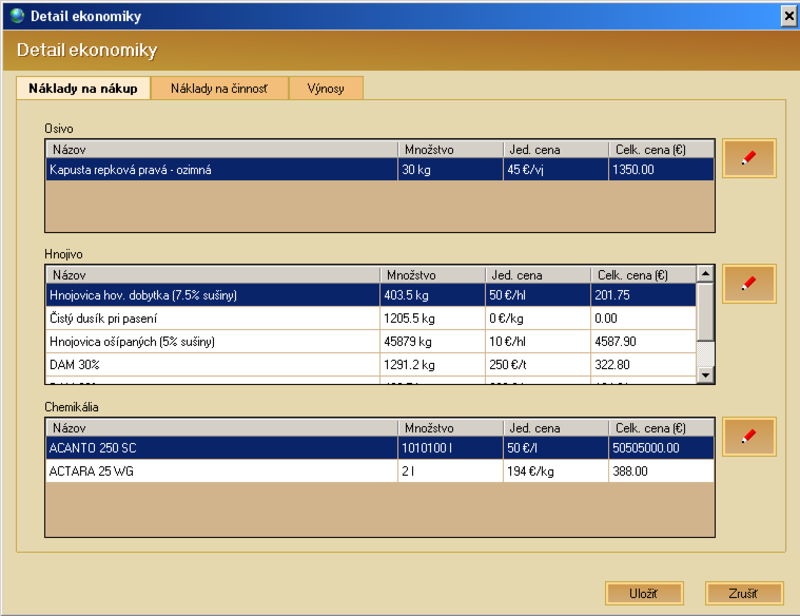Click Hnojivo table Celk. cena (€) header

(643, 275)
